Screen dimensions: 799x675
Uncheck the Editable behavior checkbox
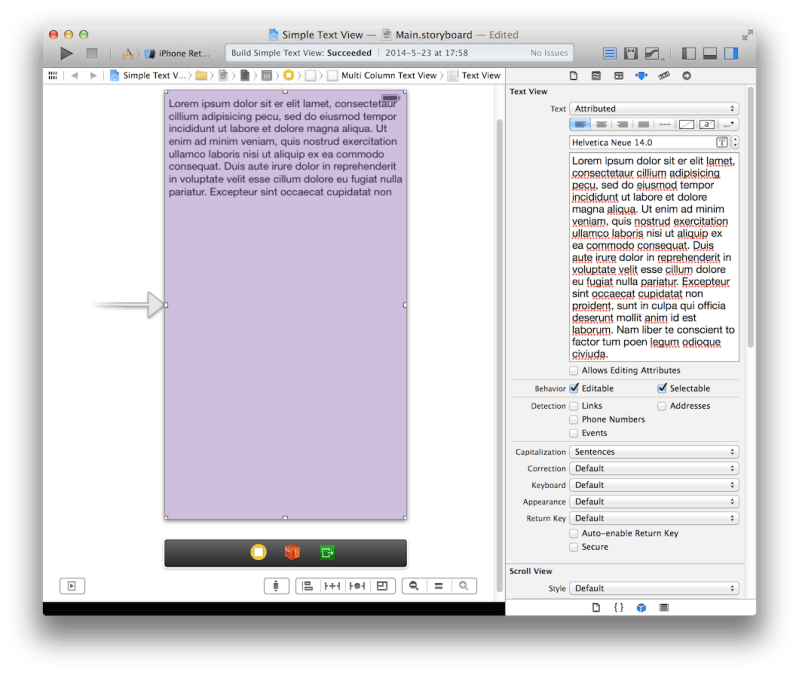(x=574, y=388)
